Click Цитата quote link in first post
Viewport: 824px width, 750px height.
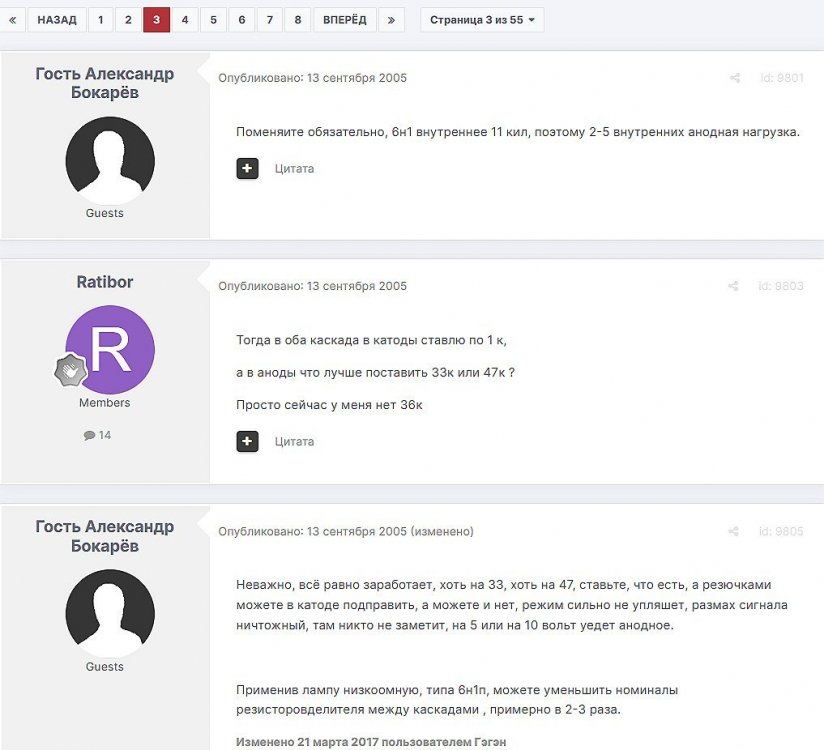pyautogui.click(x=294, y=168)
